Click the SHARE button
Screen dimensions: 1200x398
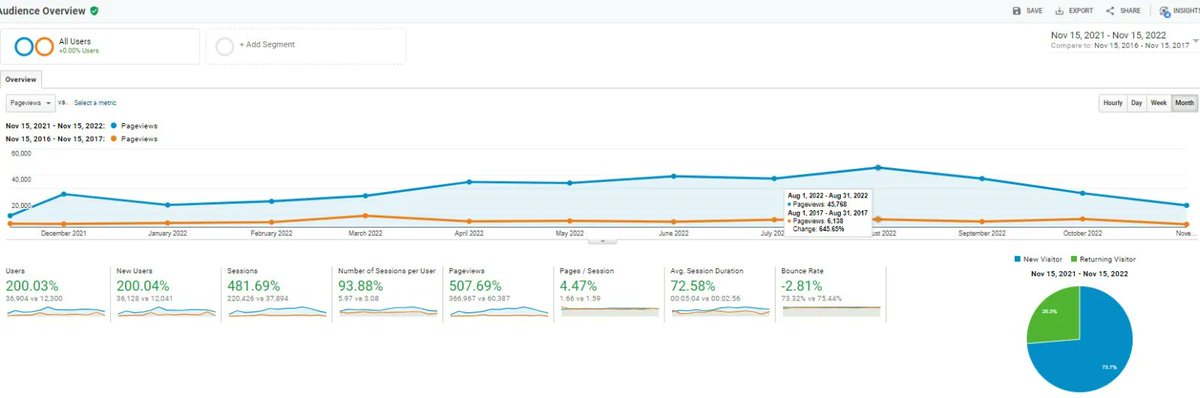[1123, 10]
